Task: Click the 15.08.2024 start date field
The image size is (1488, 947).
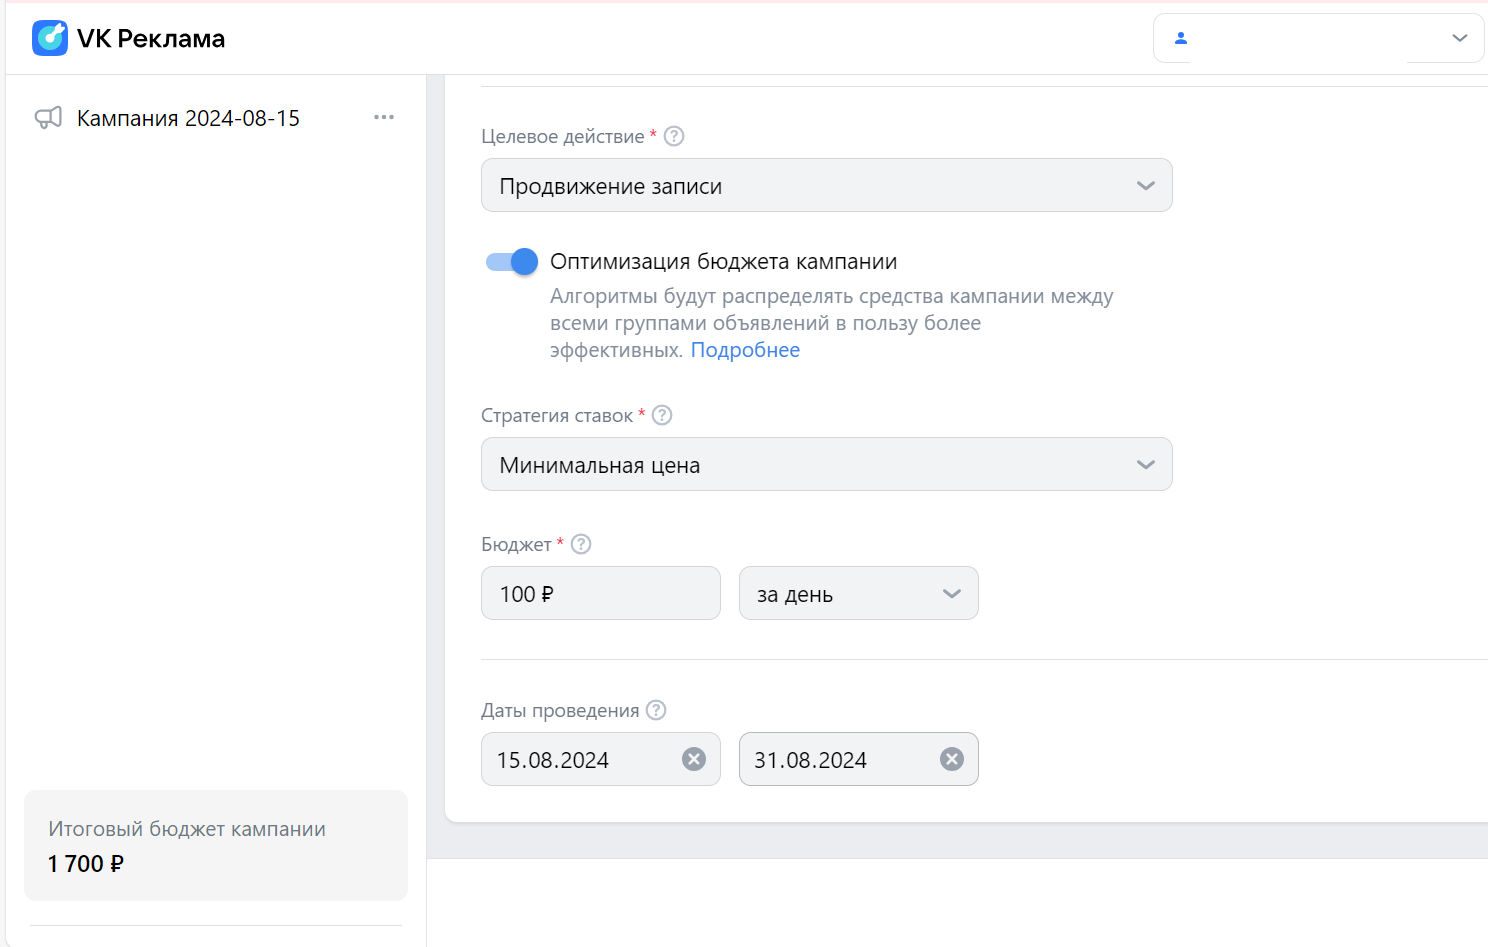Action: [x=601, y=759]
